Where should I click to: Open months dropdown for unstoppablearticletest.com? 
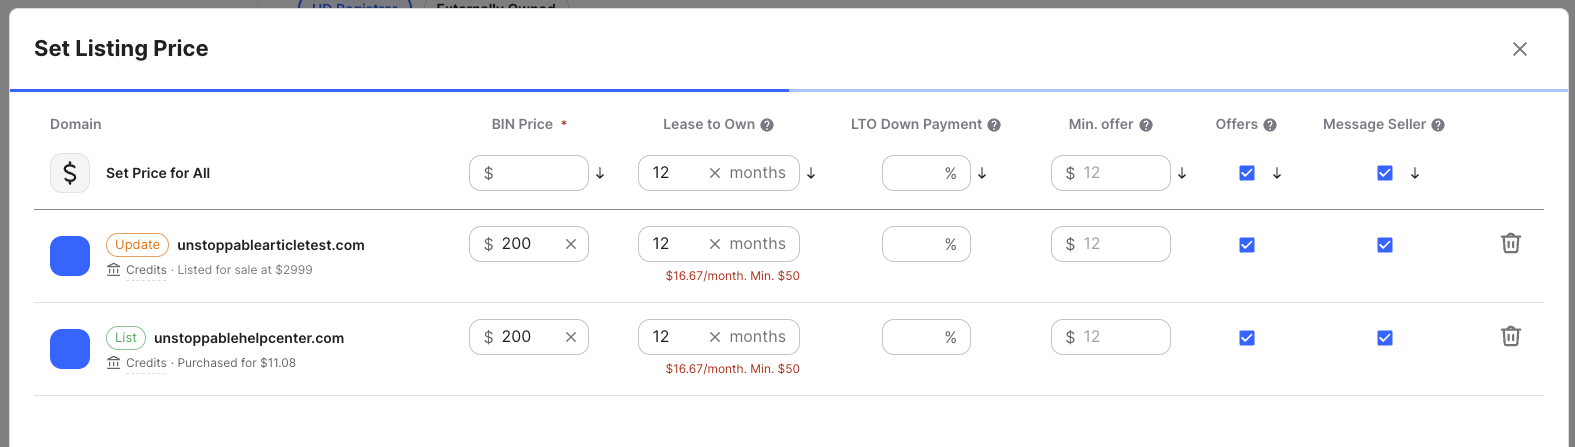pos(757,244)
